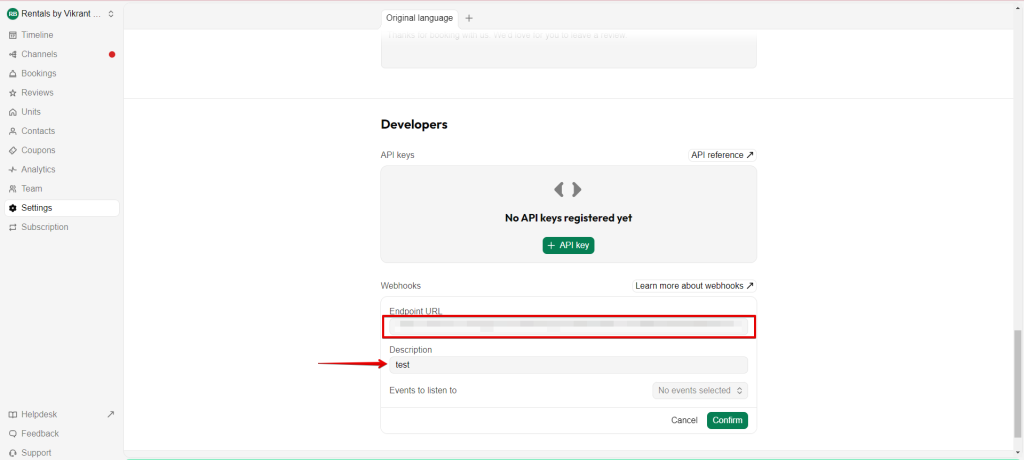Open Channels from the sidebar
This screenshot has width=1024, height=460.
pyautogui.click(x=39, y=54)
